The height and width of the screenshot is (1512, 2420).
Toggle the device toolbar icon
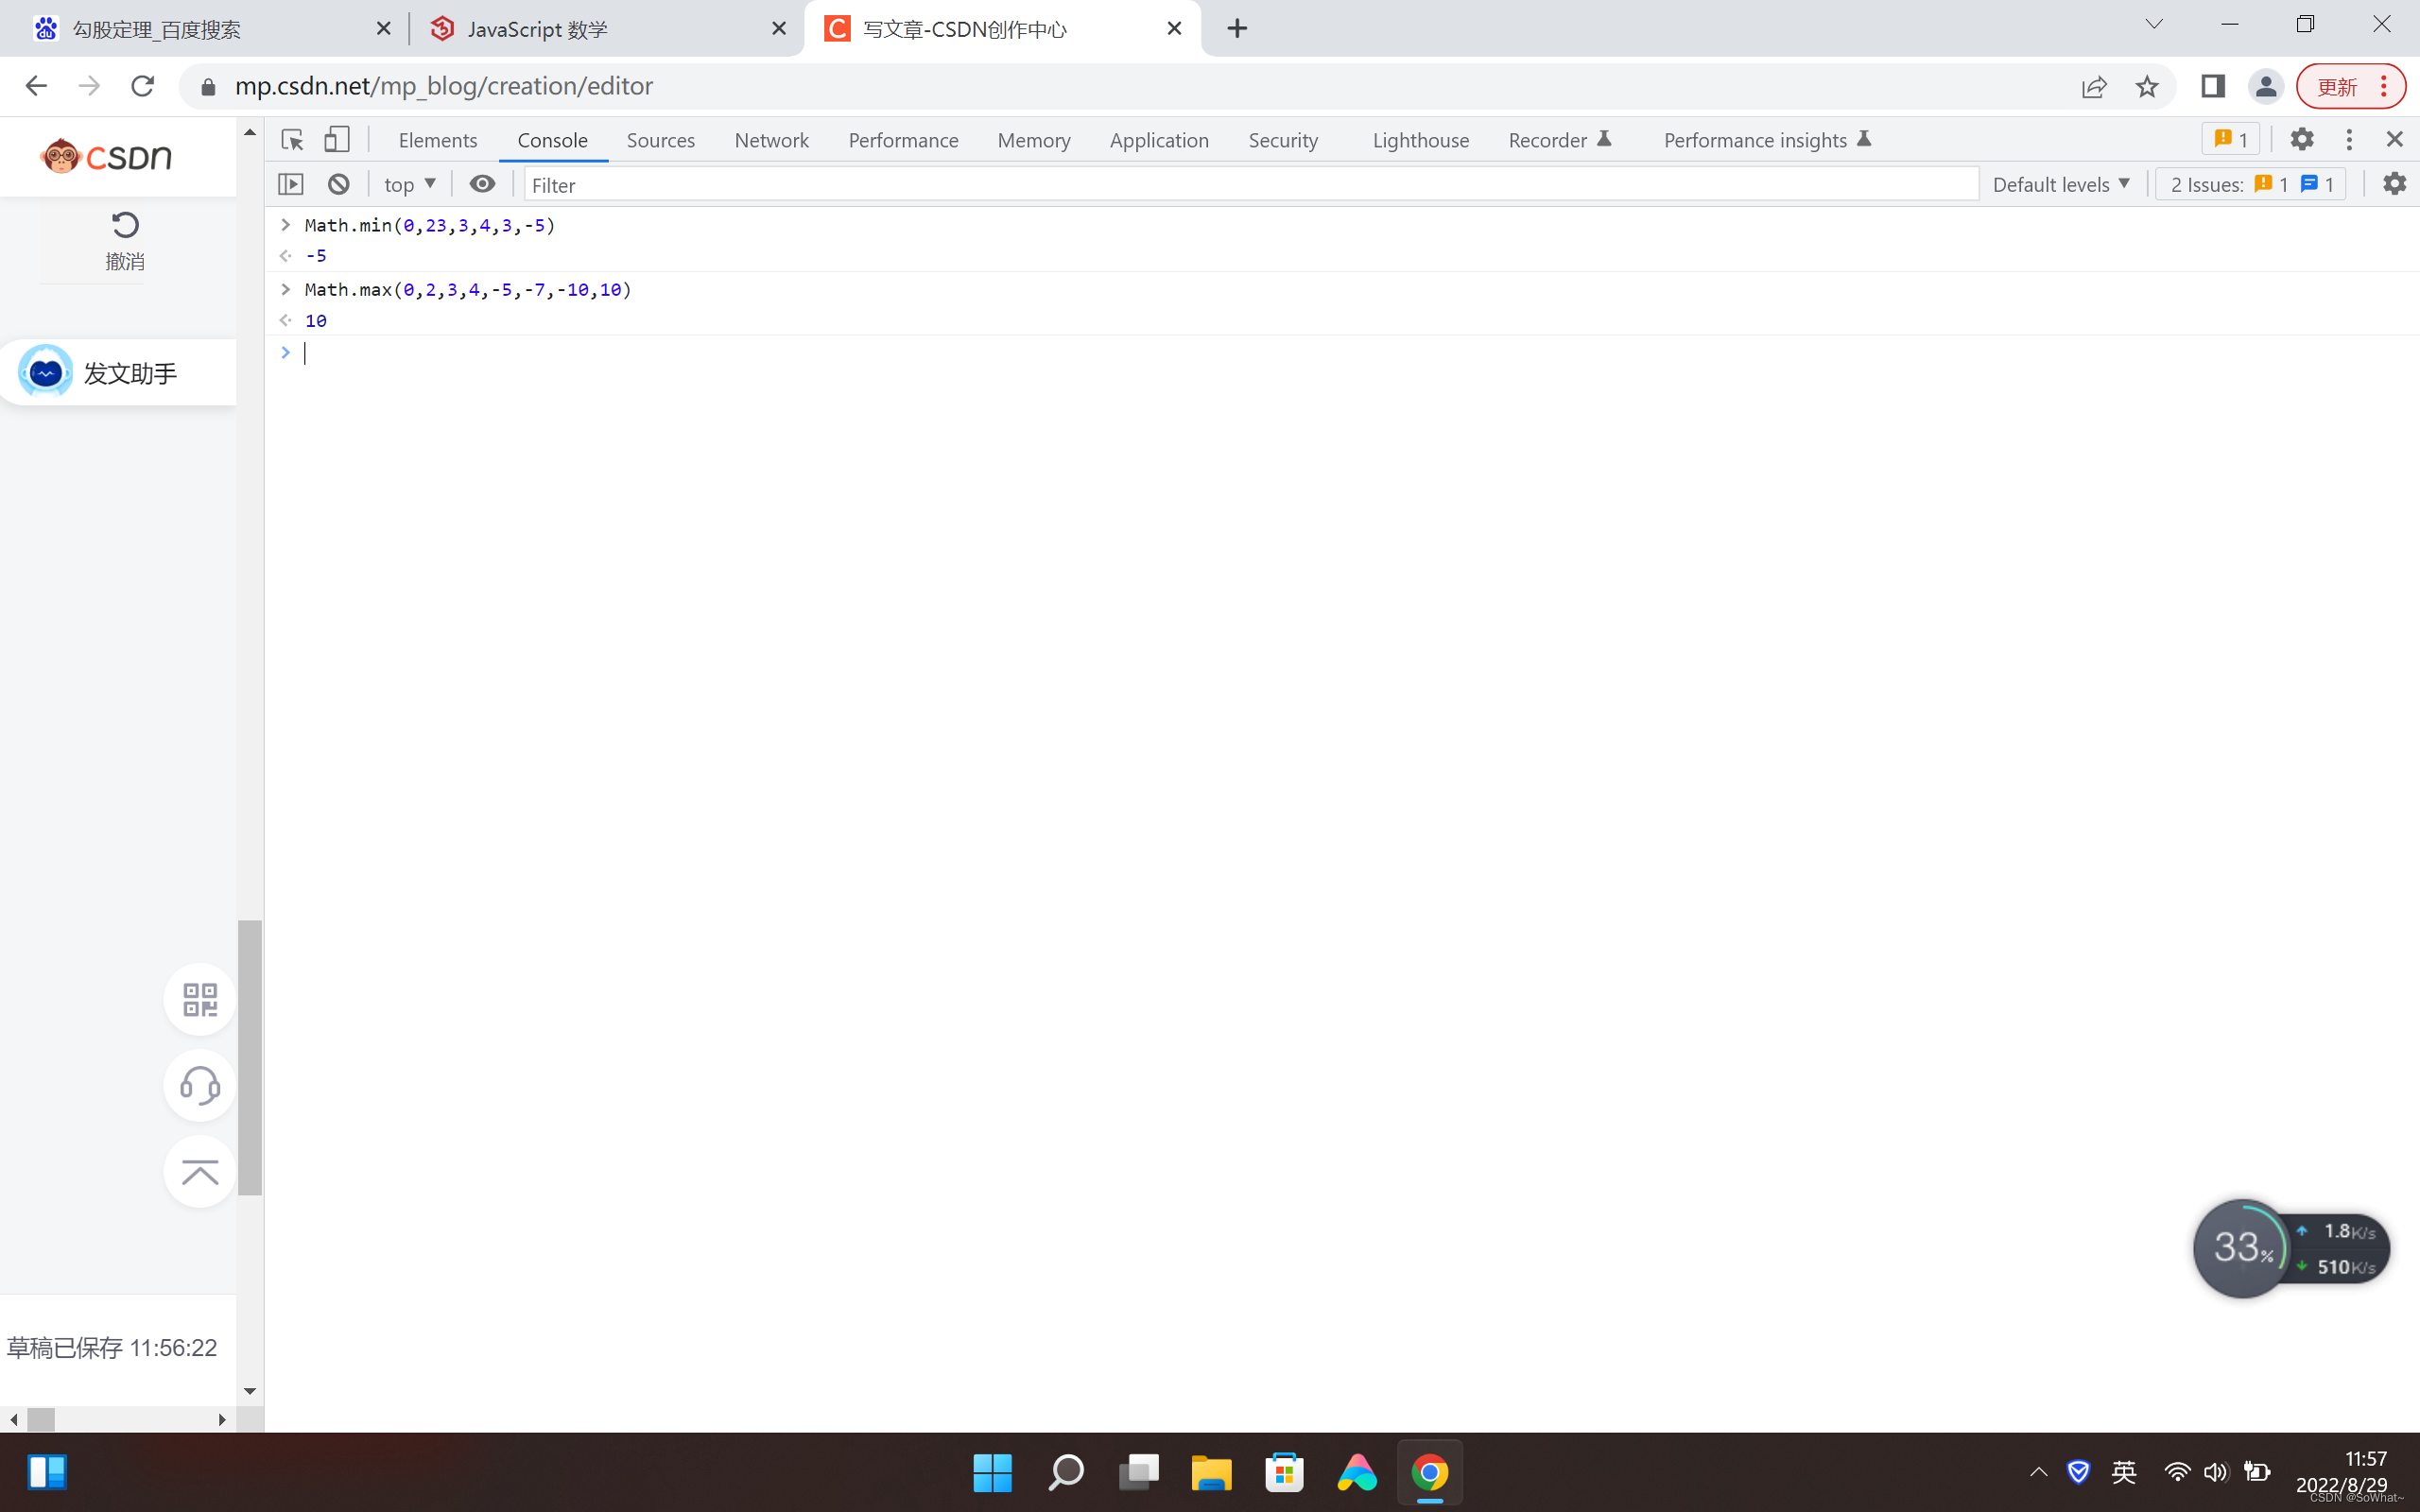coord(337,140)
